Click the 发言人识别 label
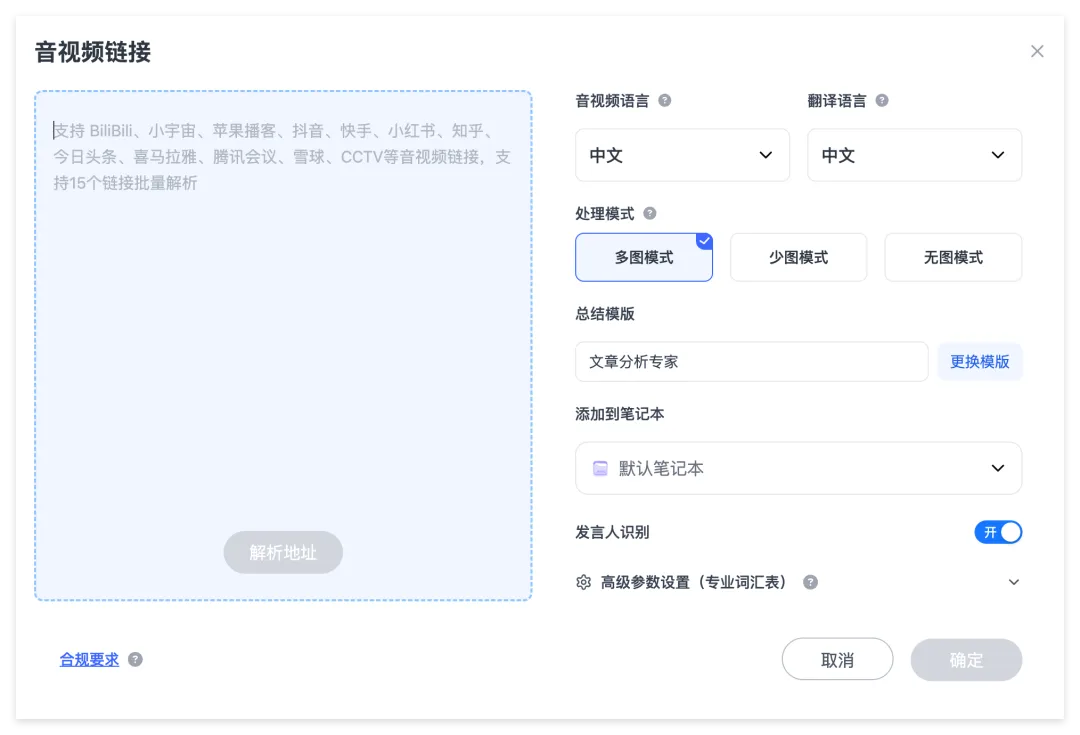The height and width of the screenshot is (735, 1080). [x=612, y=532]
